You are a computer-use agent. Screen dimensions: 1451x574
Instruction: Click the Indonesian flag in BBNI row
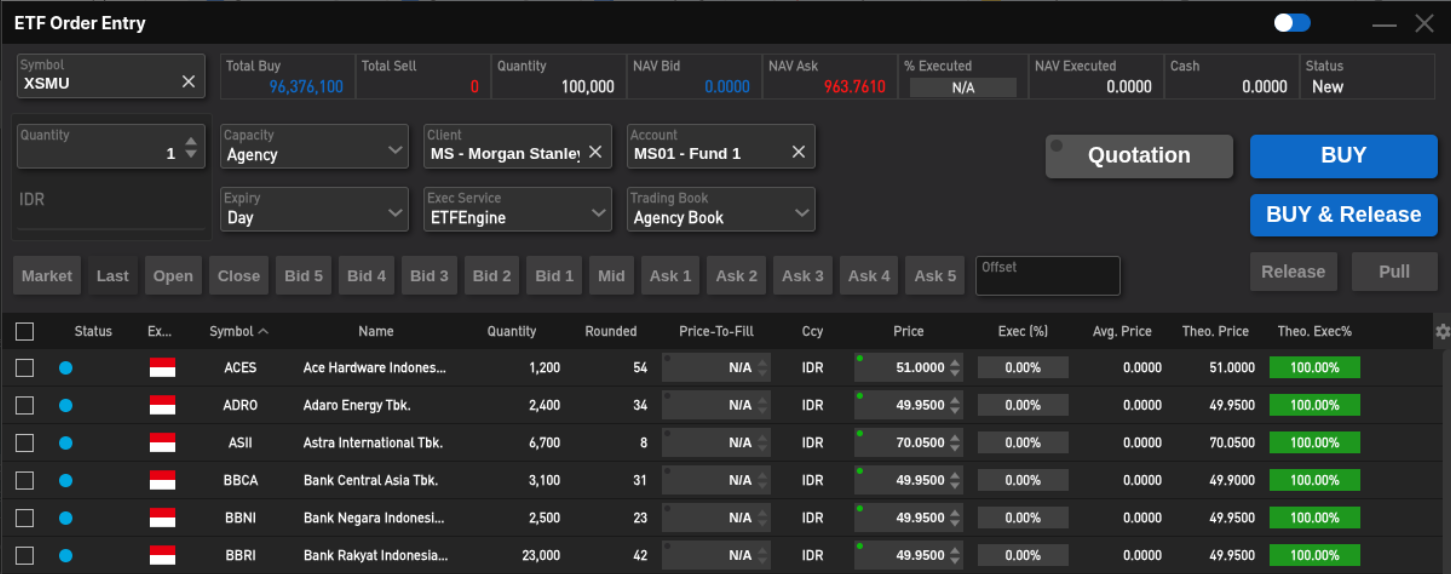pyautogui.click(x=162, y=518)
